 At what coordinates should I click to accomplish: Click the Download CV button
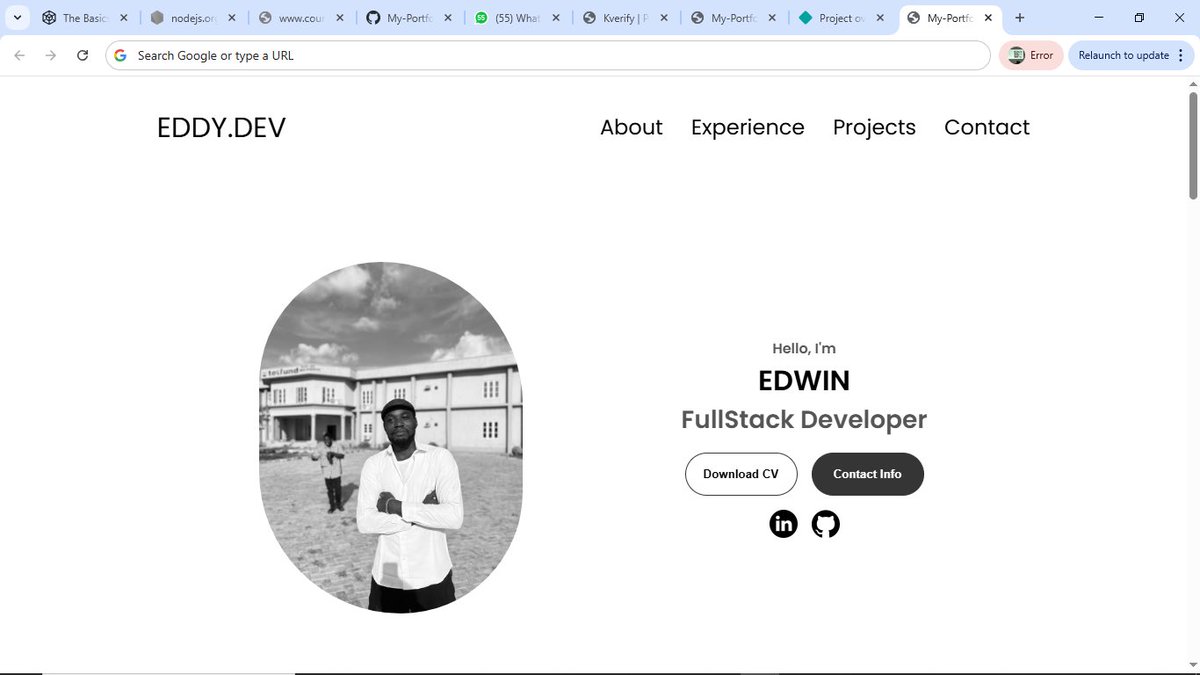[741, 474]
